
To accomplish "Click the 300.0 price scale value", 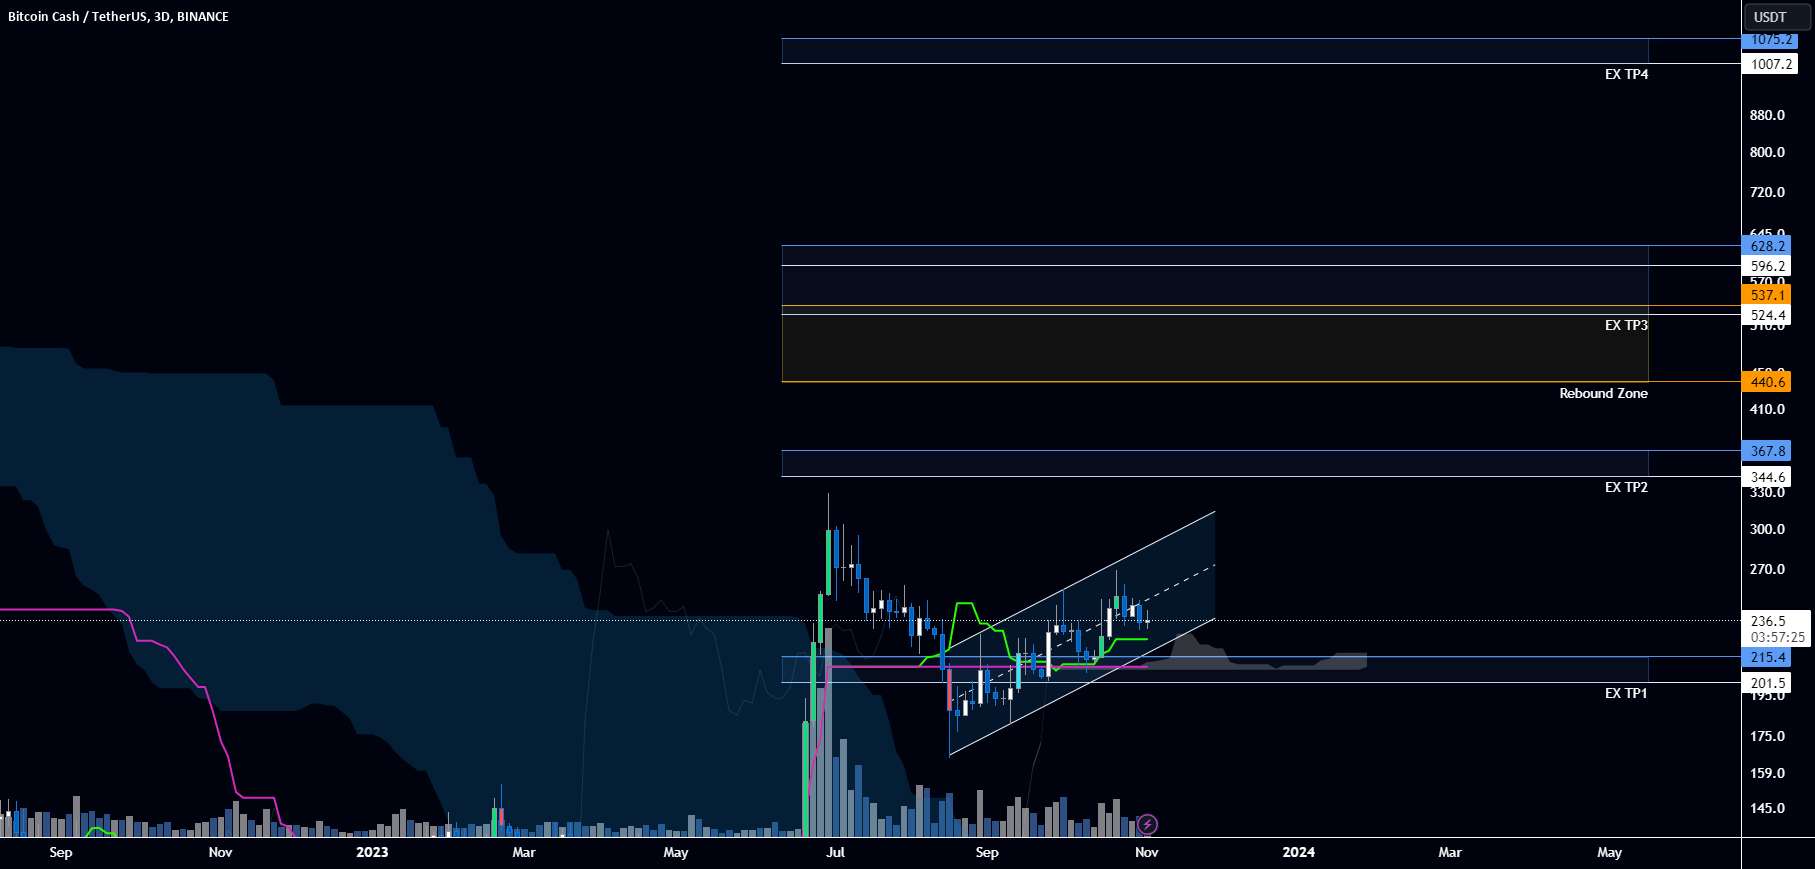I will point(1767,529).
